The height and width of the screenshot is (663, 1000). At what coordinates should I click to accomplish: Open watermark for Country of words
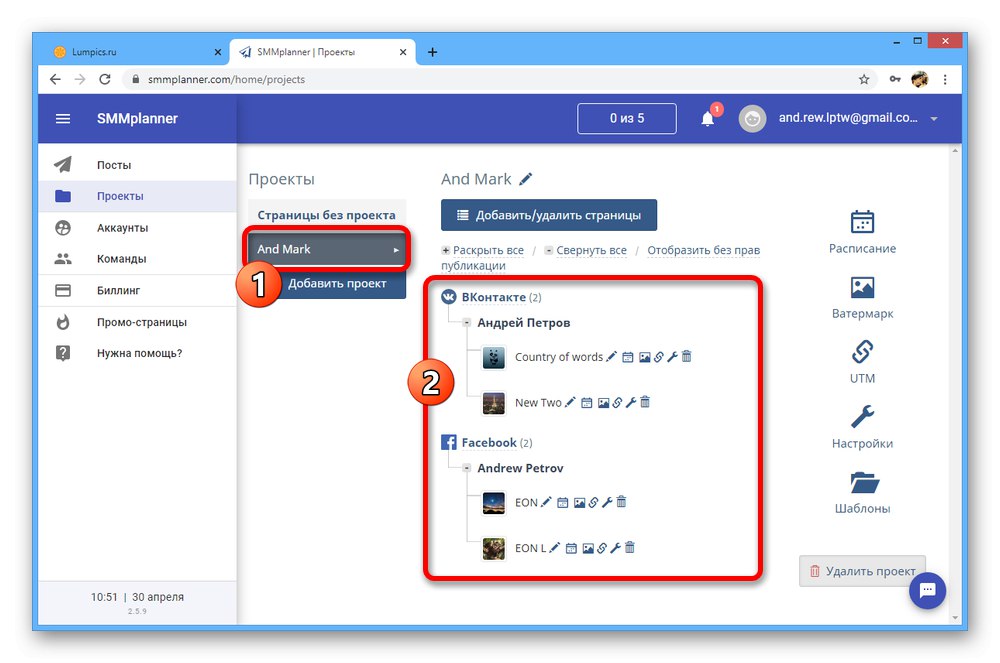644,357
